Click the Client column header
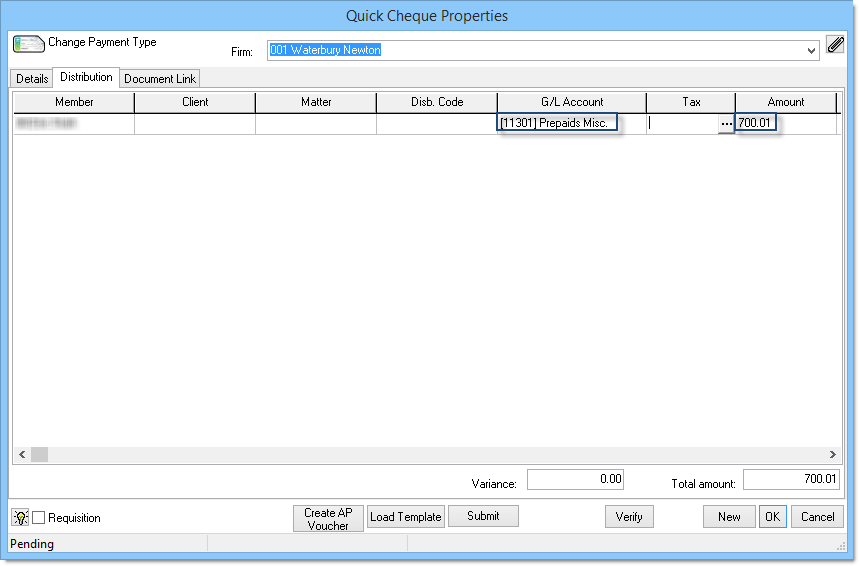Screen dimensions: 859x566 [x=195, y=102]
